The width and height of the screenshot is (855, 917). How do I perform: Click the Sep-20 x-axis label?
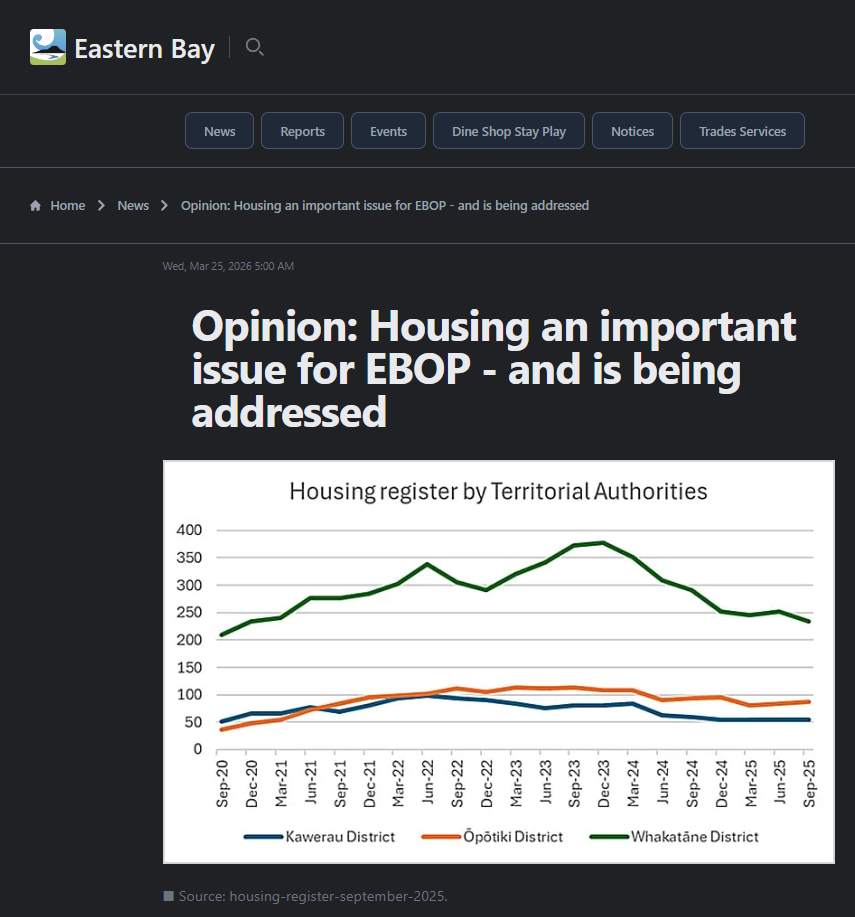coord(222,784)
